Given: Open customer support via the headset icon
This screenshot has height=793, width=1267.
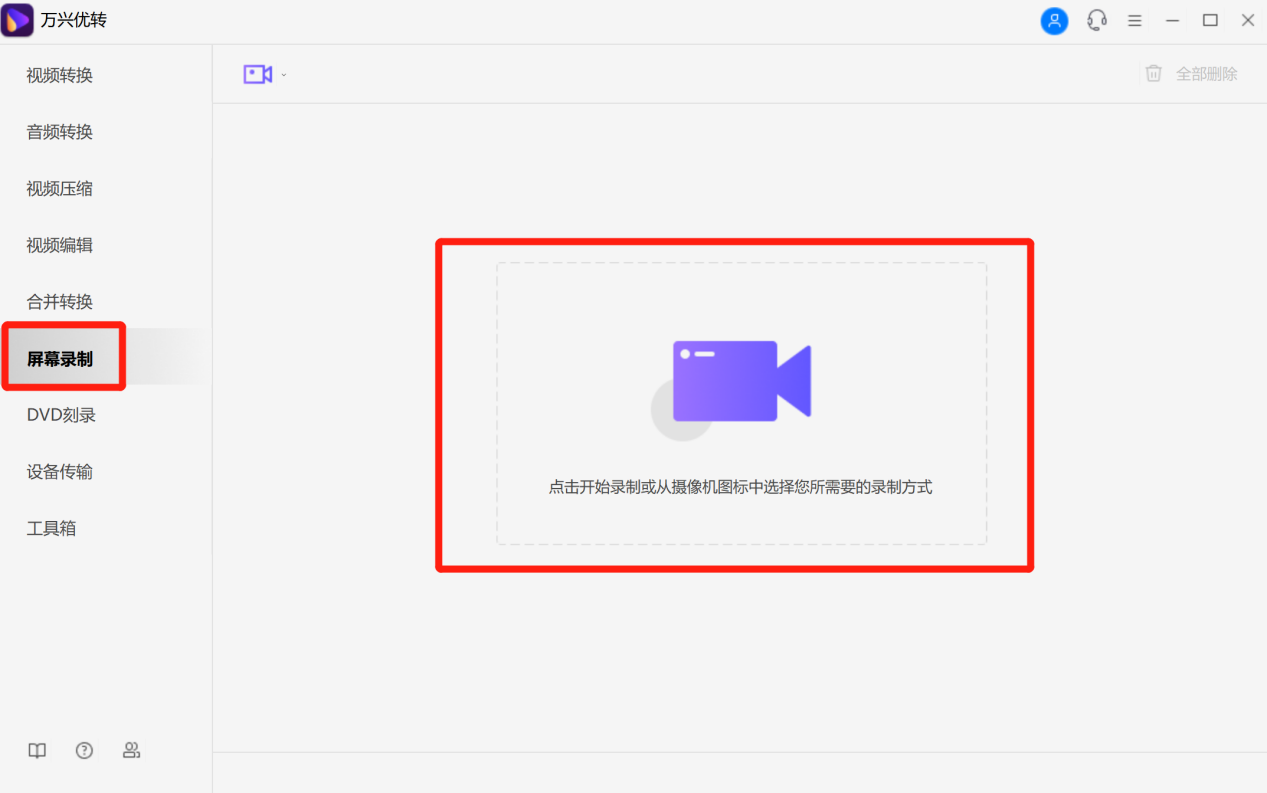Looking at the screenshot, I should [x=1096, y=19].
